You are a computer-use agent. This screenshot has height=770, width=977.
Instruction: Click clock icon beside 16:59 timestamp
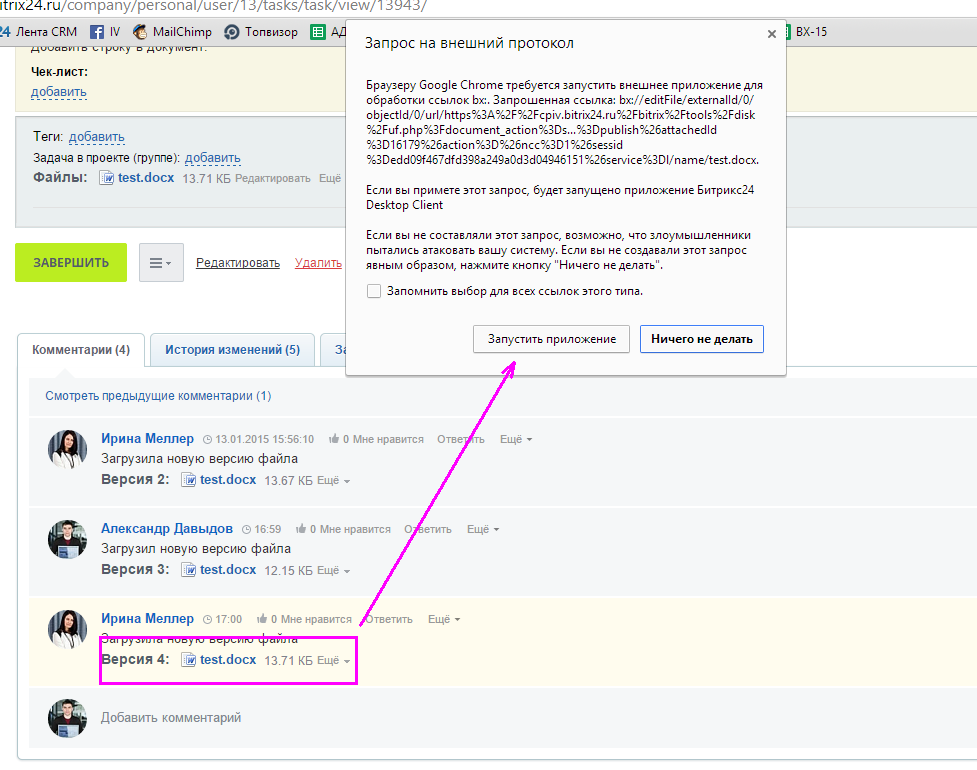[x=246, y=530]
